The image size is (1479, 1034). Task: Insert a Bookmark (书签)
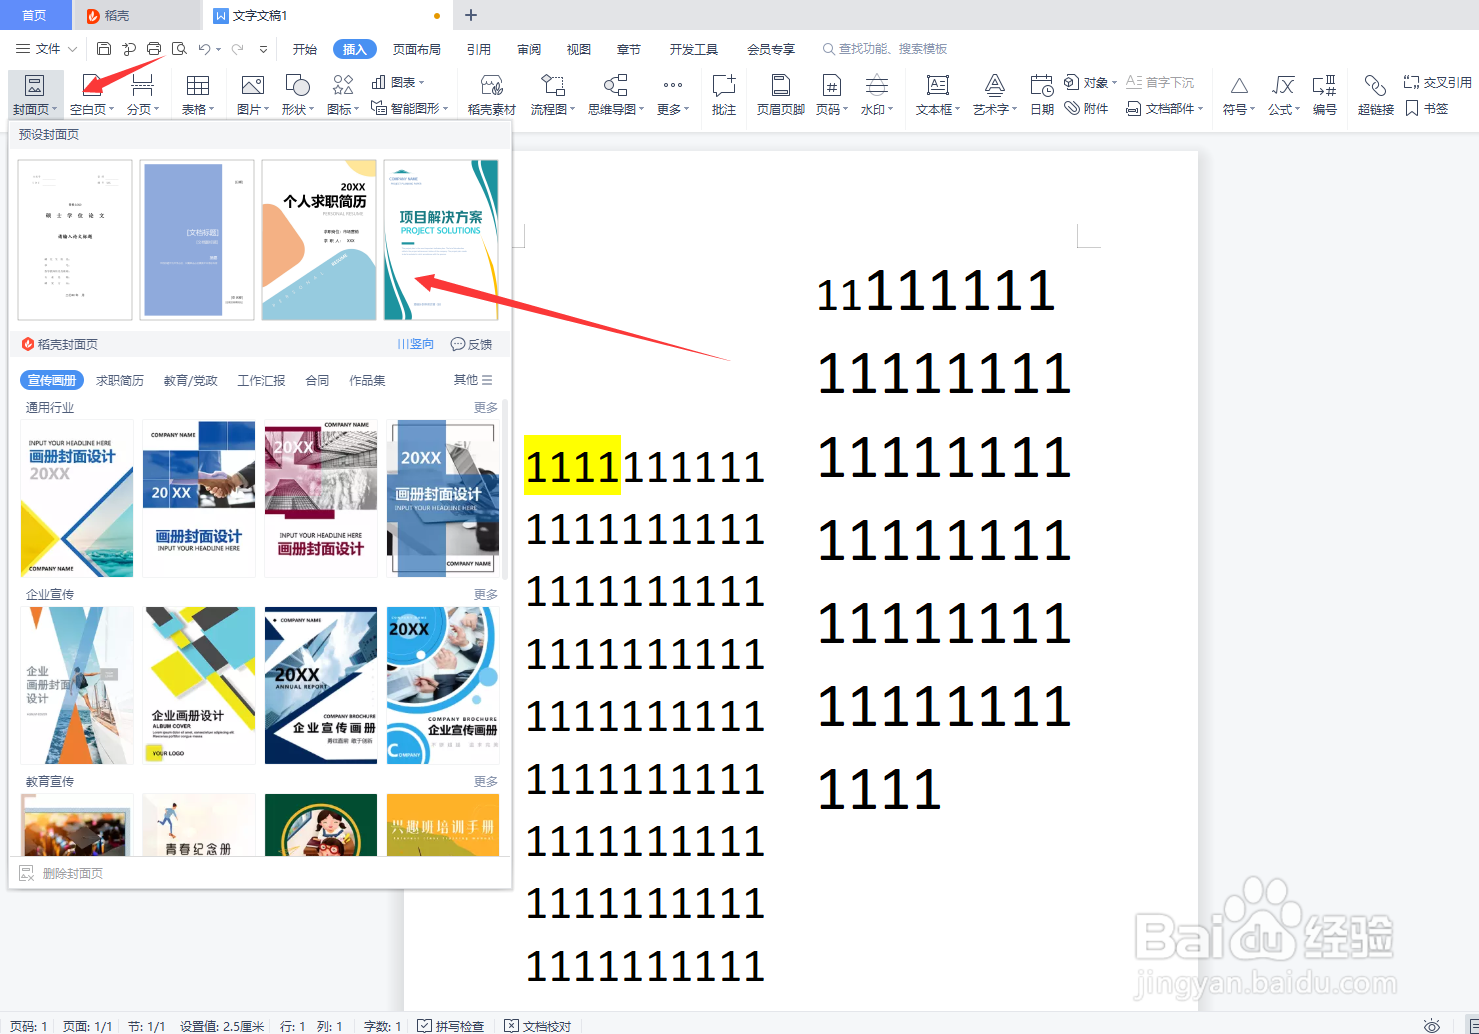pyautogui.click(x=1427, y=108)
